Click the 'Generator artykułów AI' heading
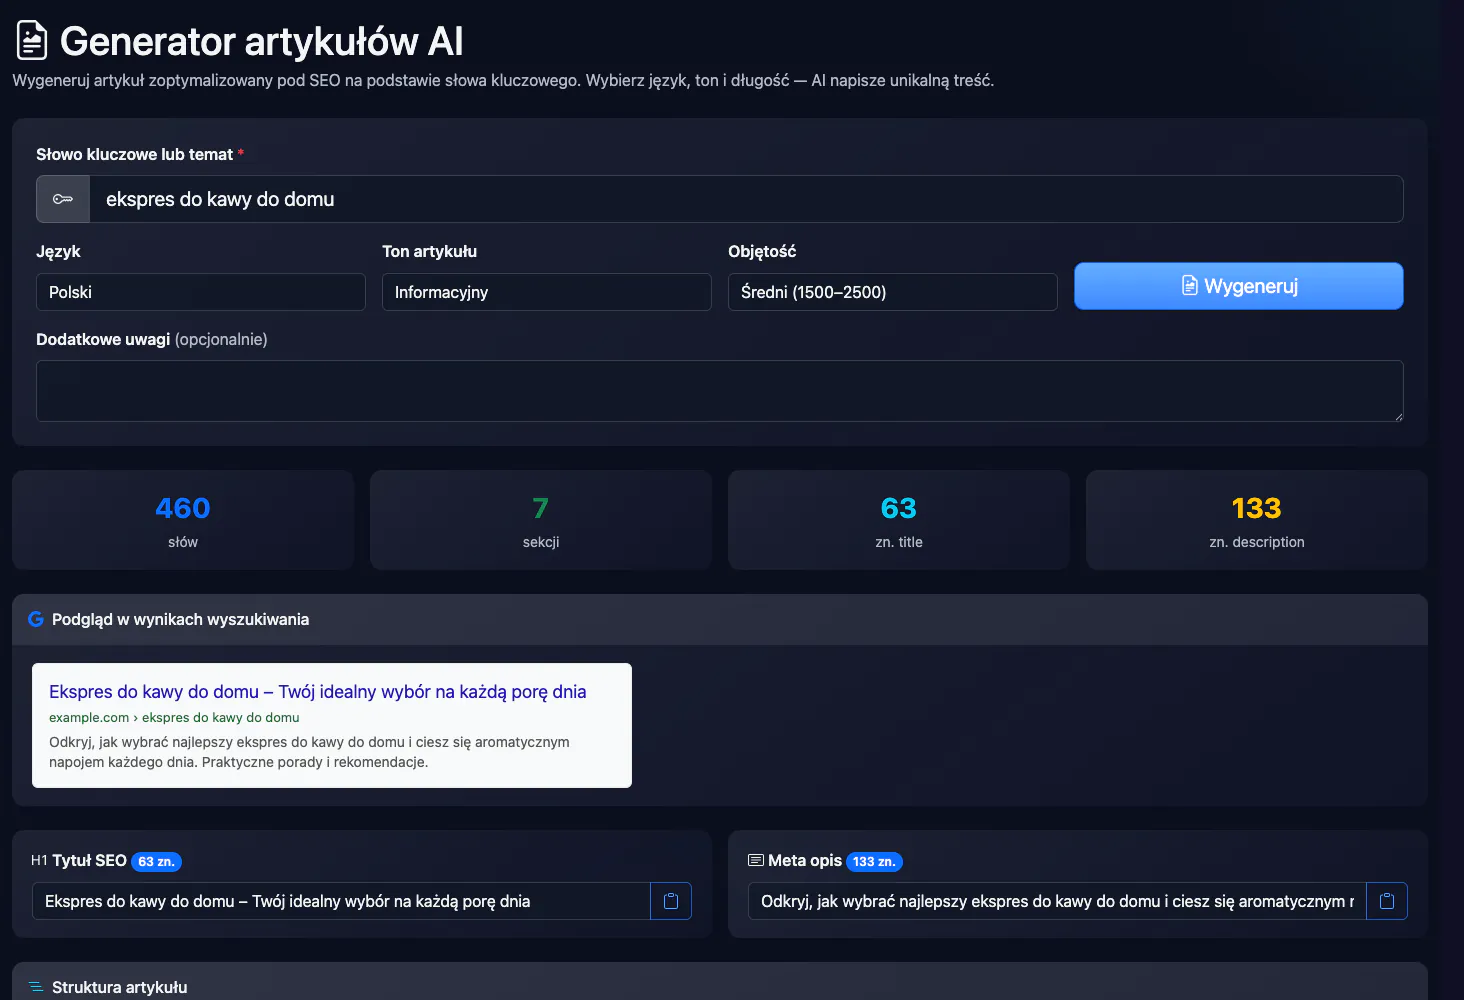Viewport: 1464px width, 1000px height. pyautogui.click(x=262, y=41)
